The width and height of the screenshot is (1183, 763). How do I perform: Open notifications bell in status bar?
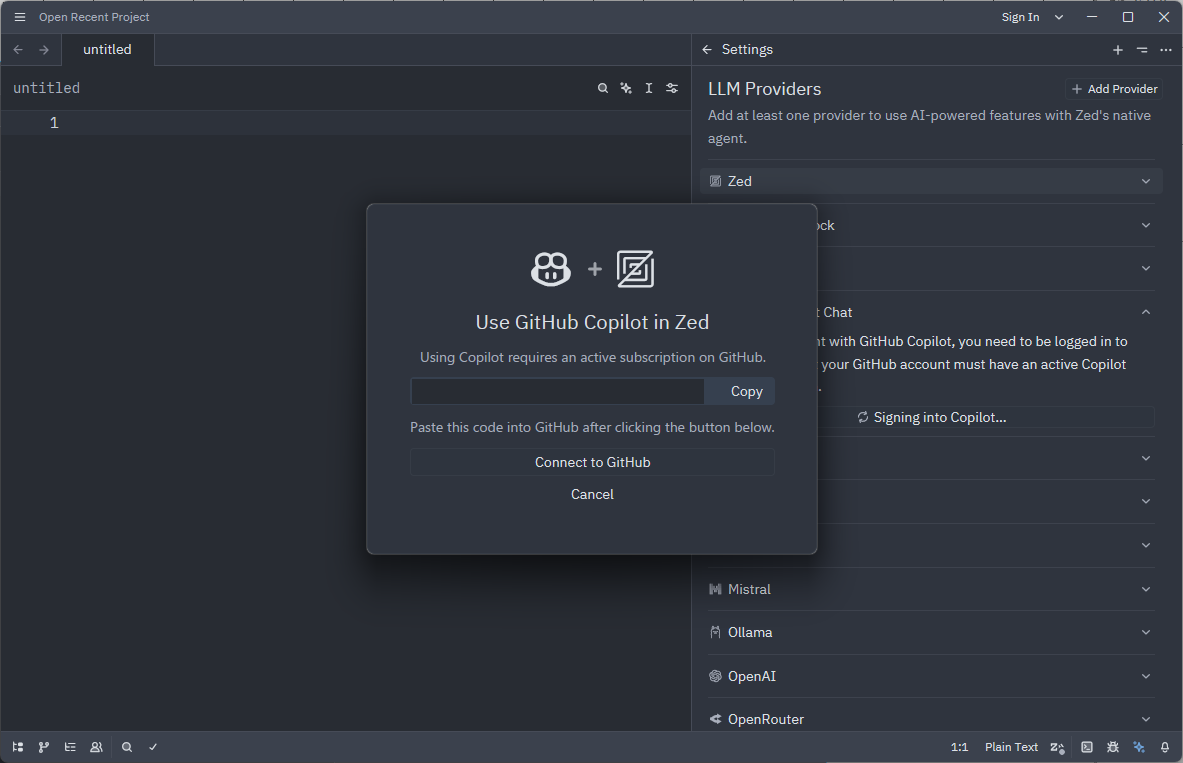(1165, 747)
